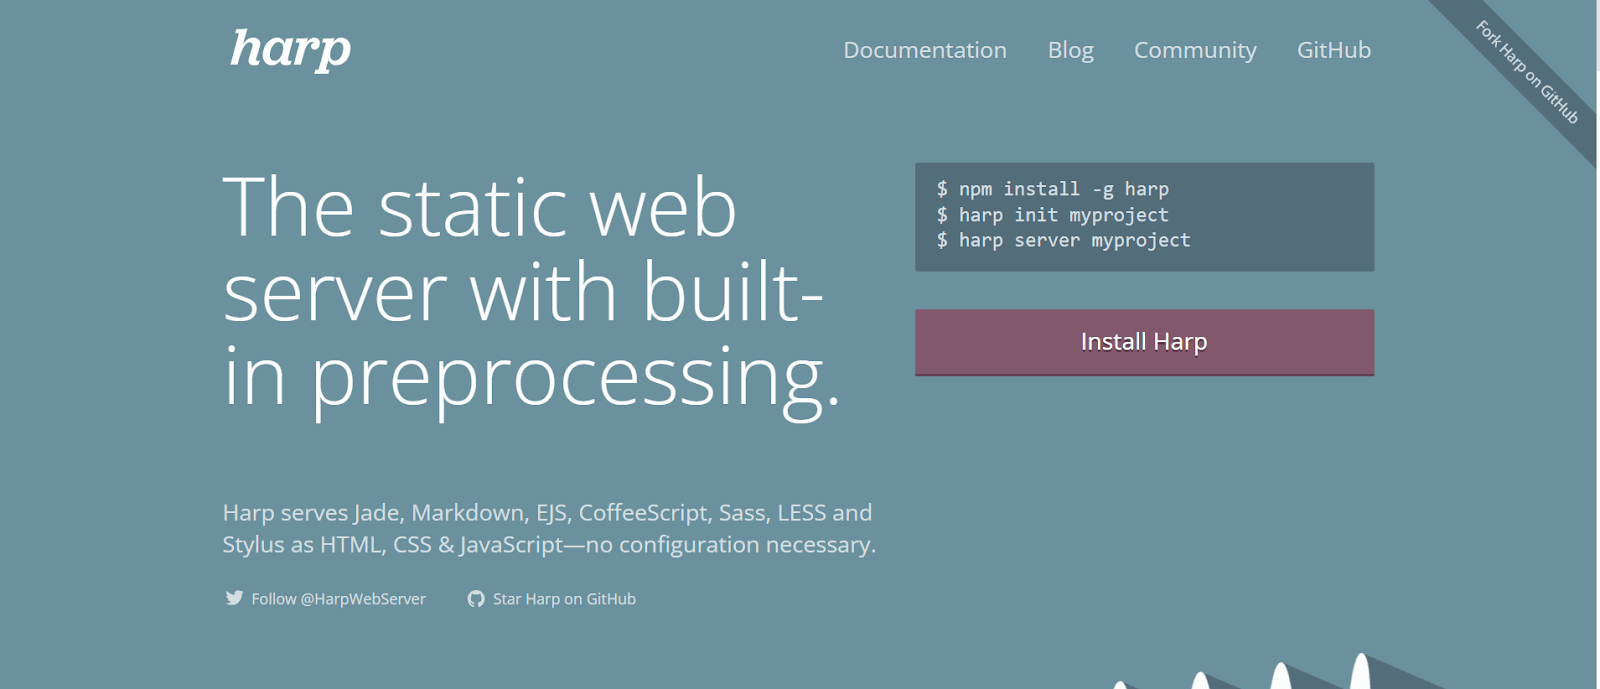Click the Fork Harp on GitHub ribbon
The width and height of the screenshot is (1600, 689).
[x=1527, y=73]
